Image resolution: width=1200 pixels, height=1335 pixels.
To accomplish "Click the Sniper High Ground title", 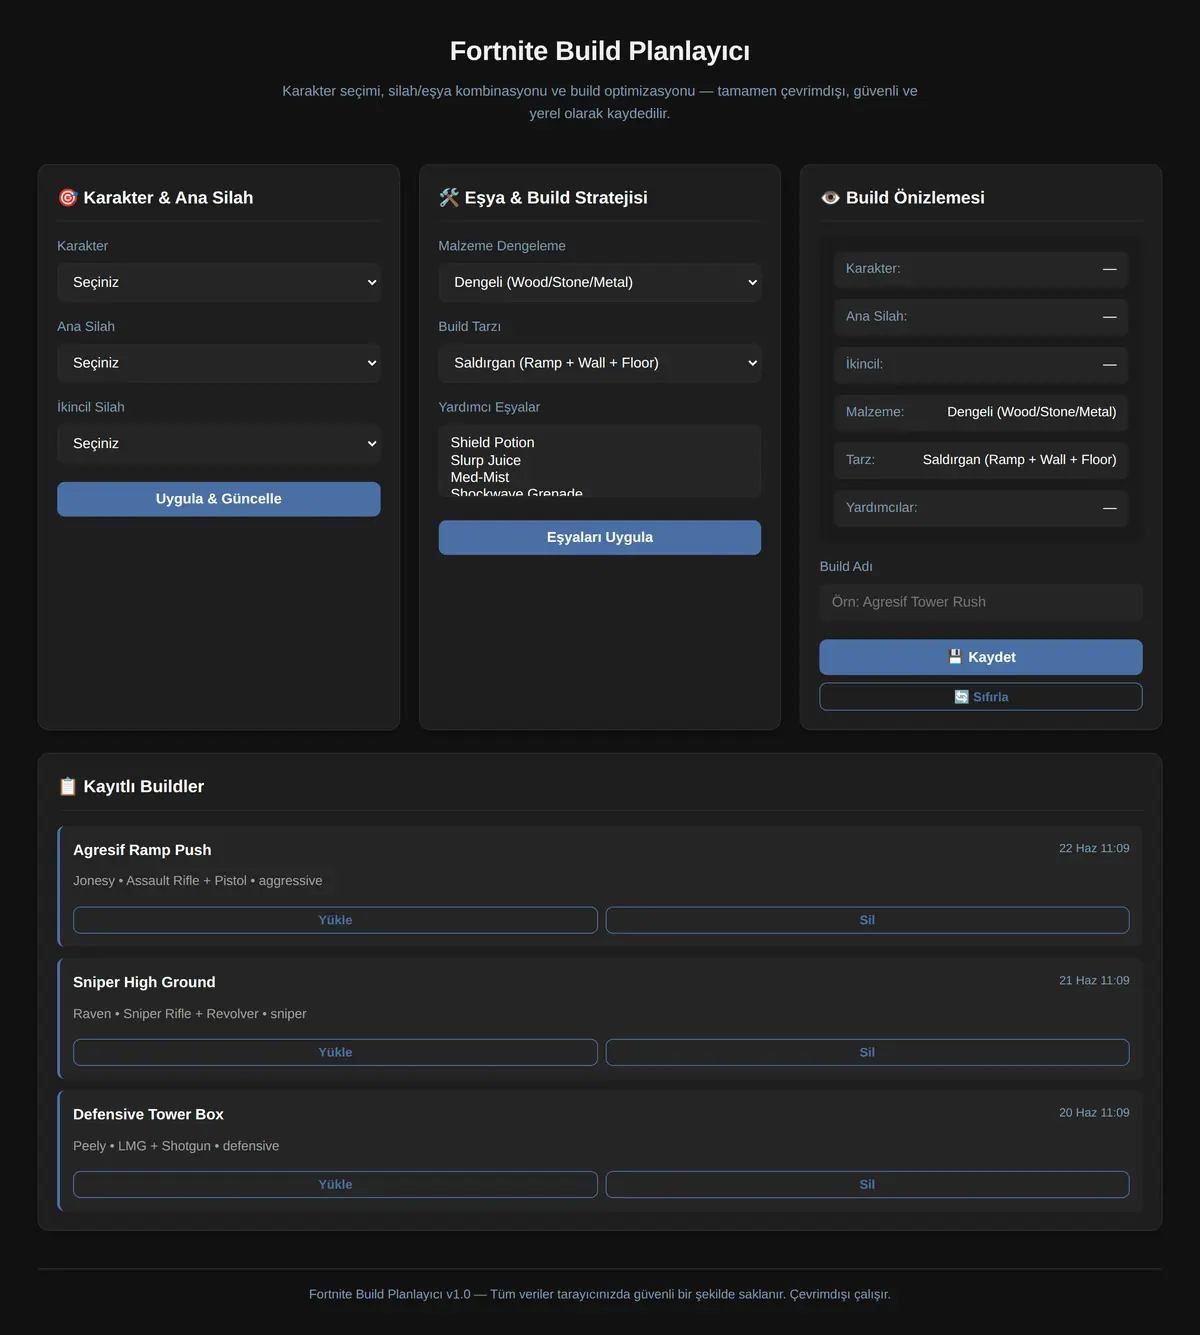I will coord(144,982).
